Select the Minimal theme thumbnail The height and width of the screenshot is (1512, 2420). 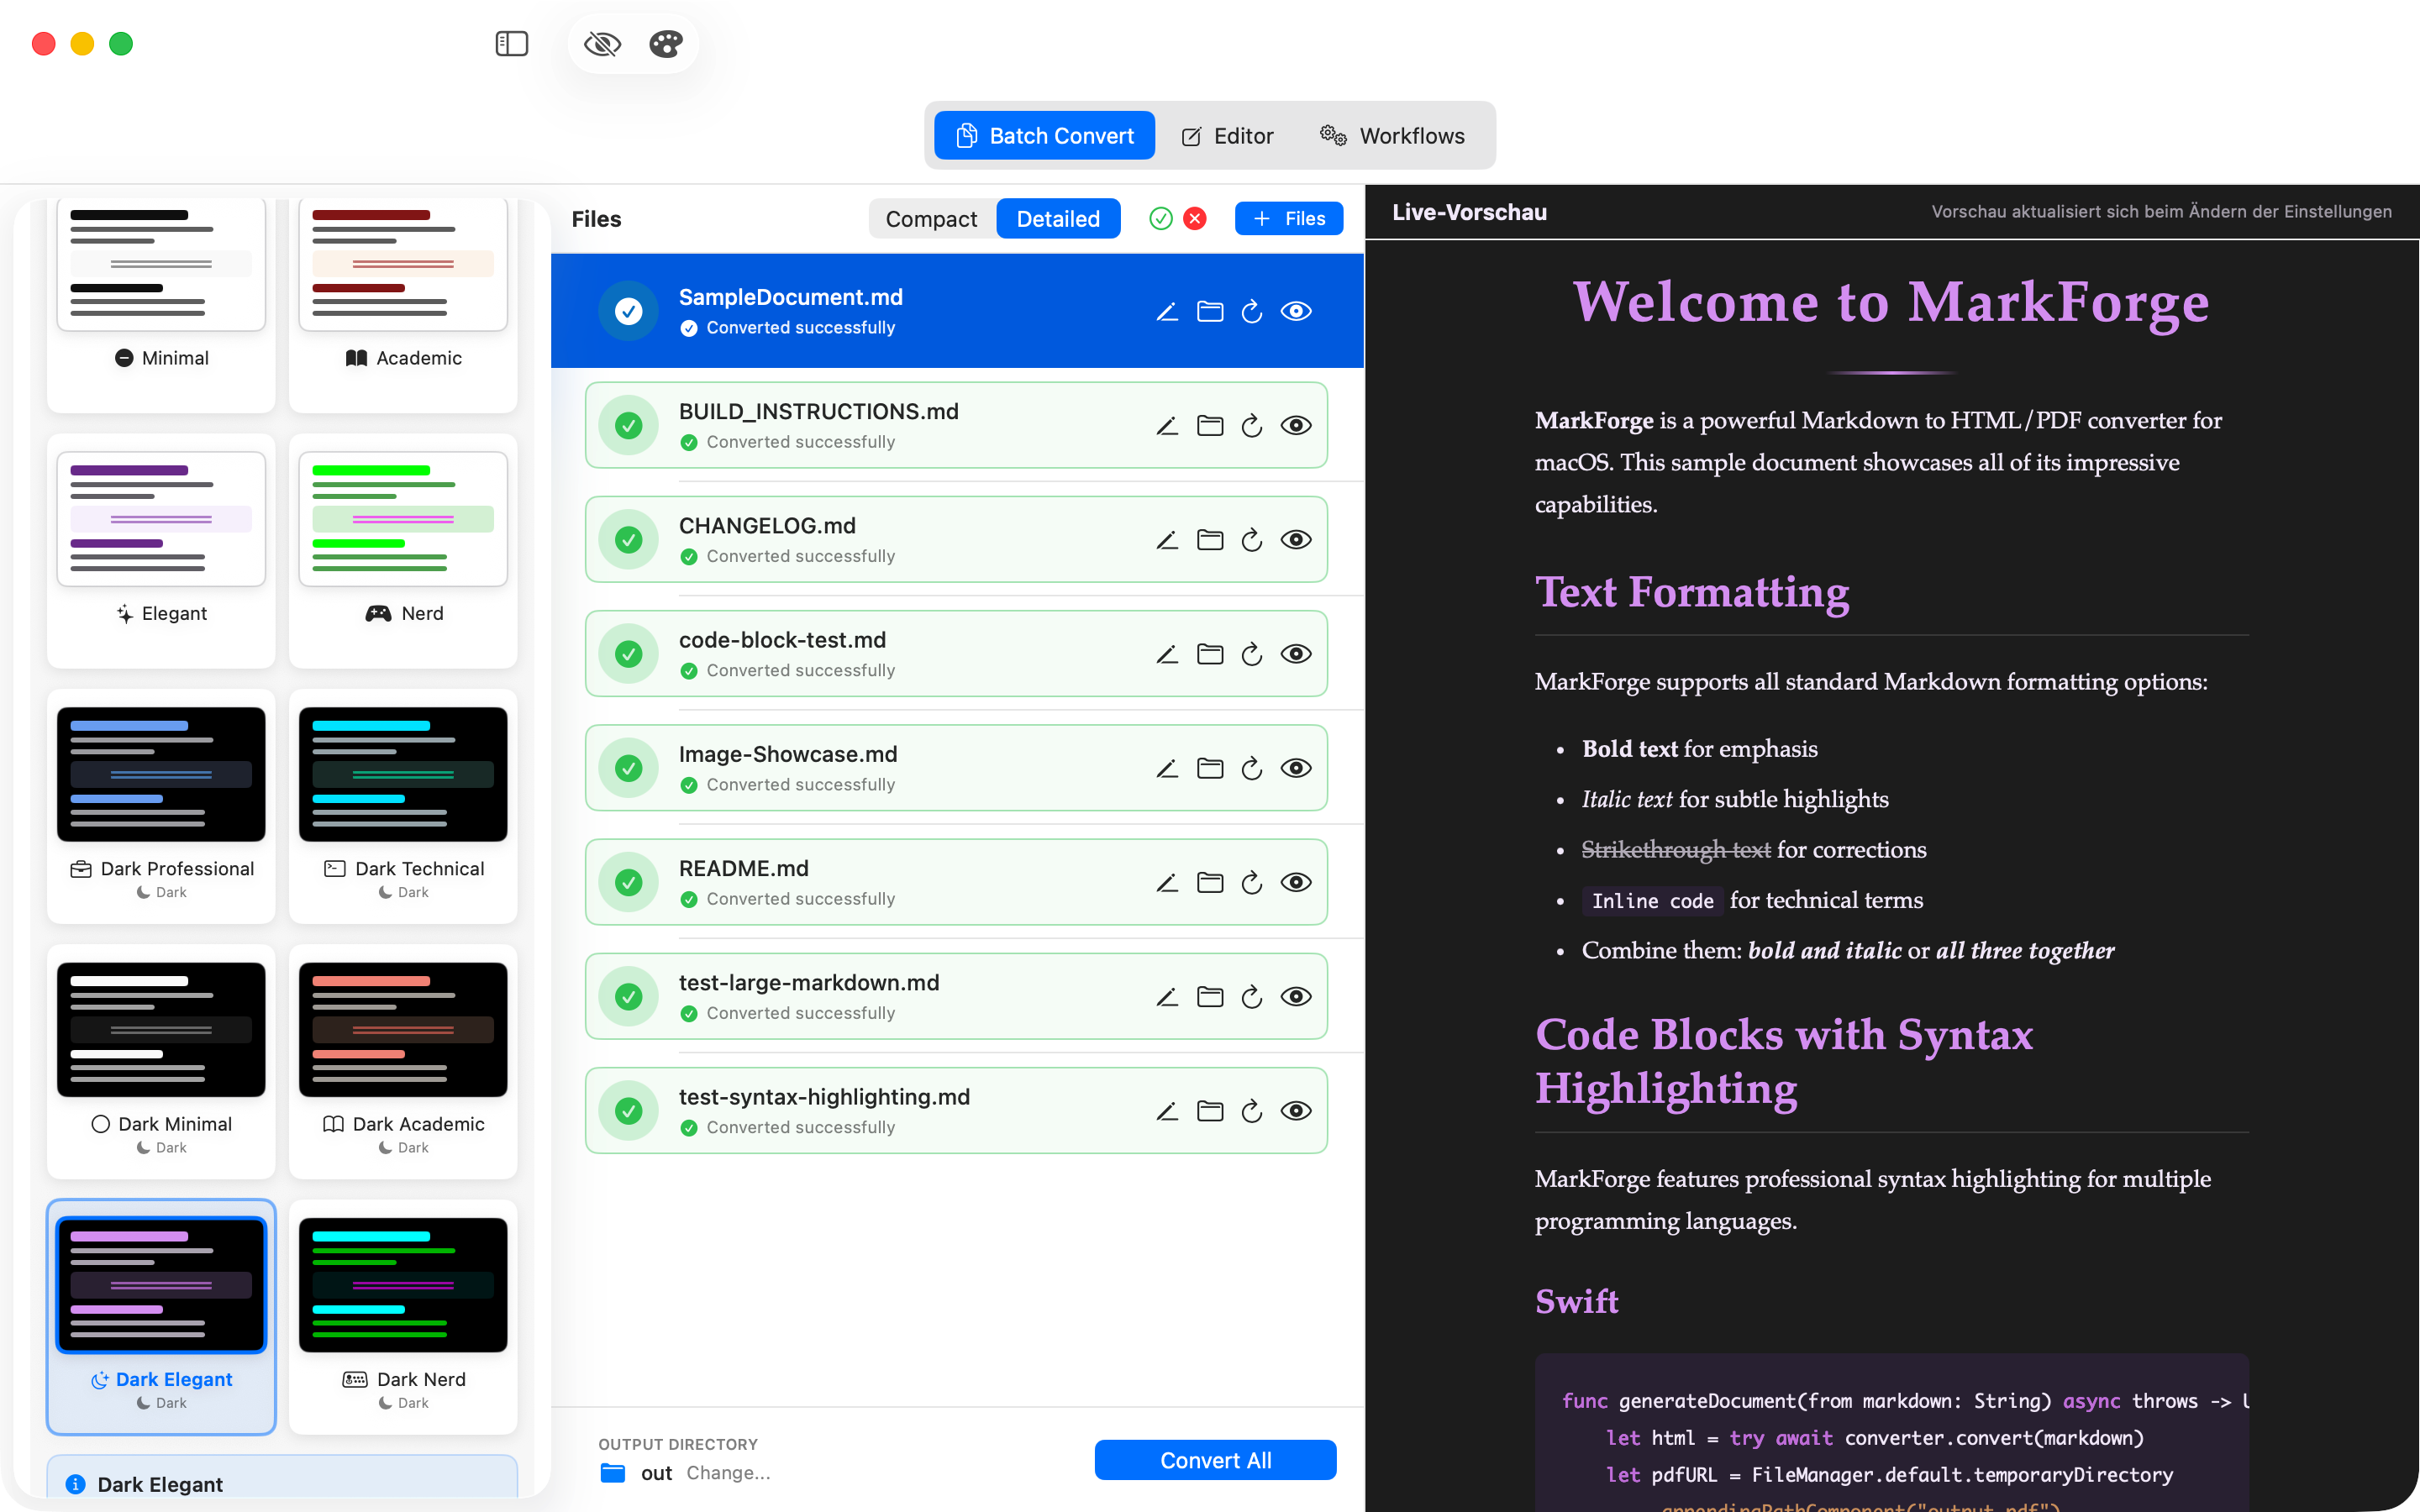tap(161, 263)
